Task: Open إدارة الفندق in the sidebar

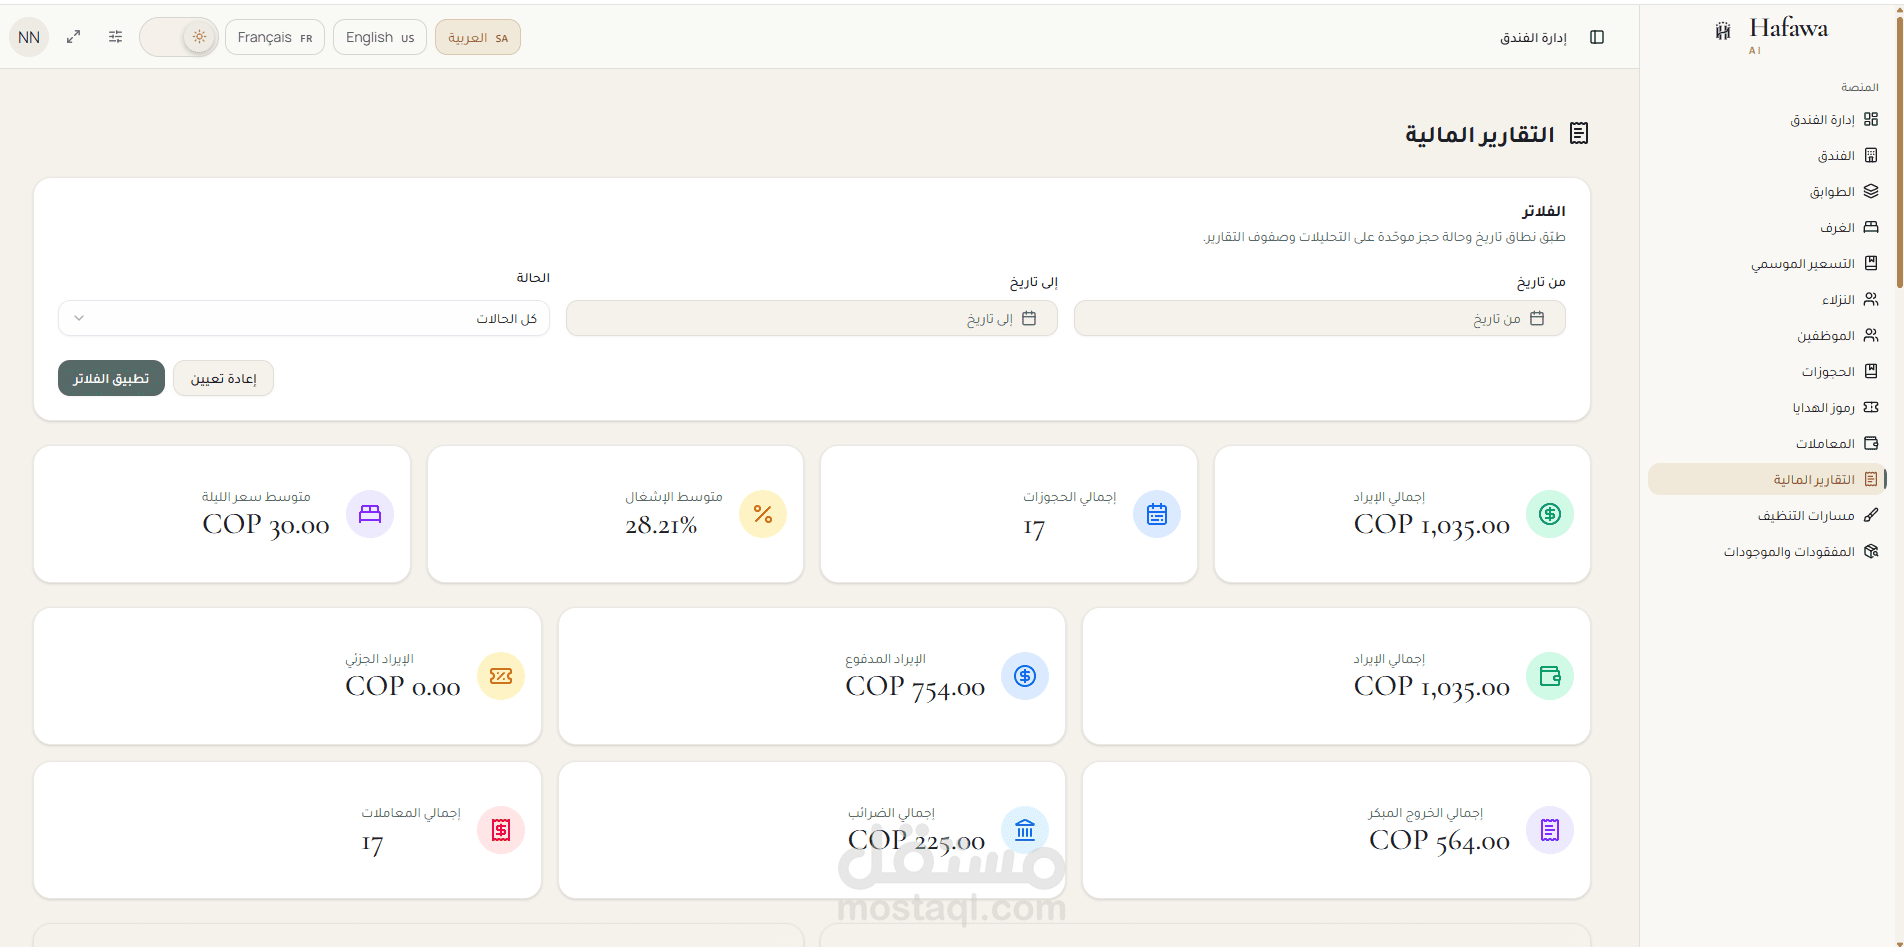Action: (1765, 119)
